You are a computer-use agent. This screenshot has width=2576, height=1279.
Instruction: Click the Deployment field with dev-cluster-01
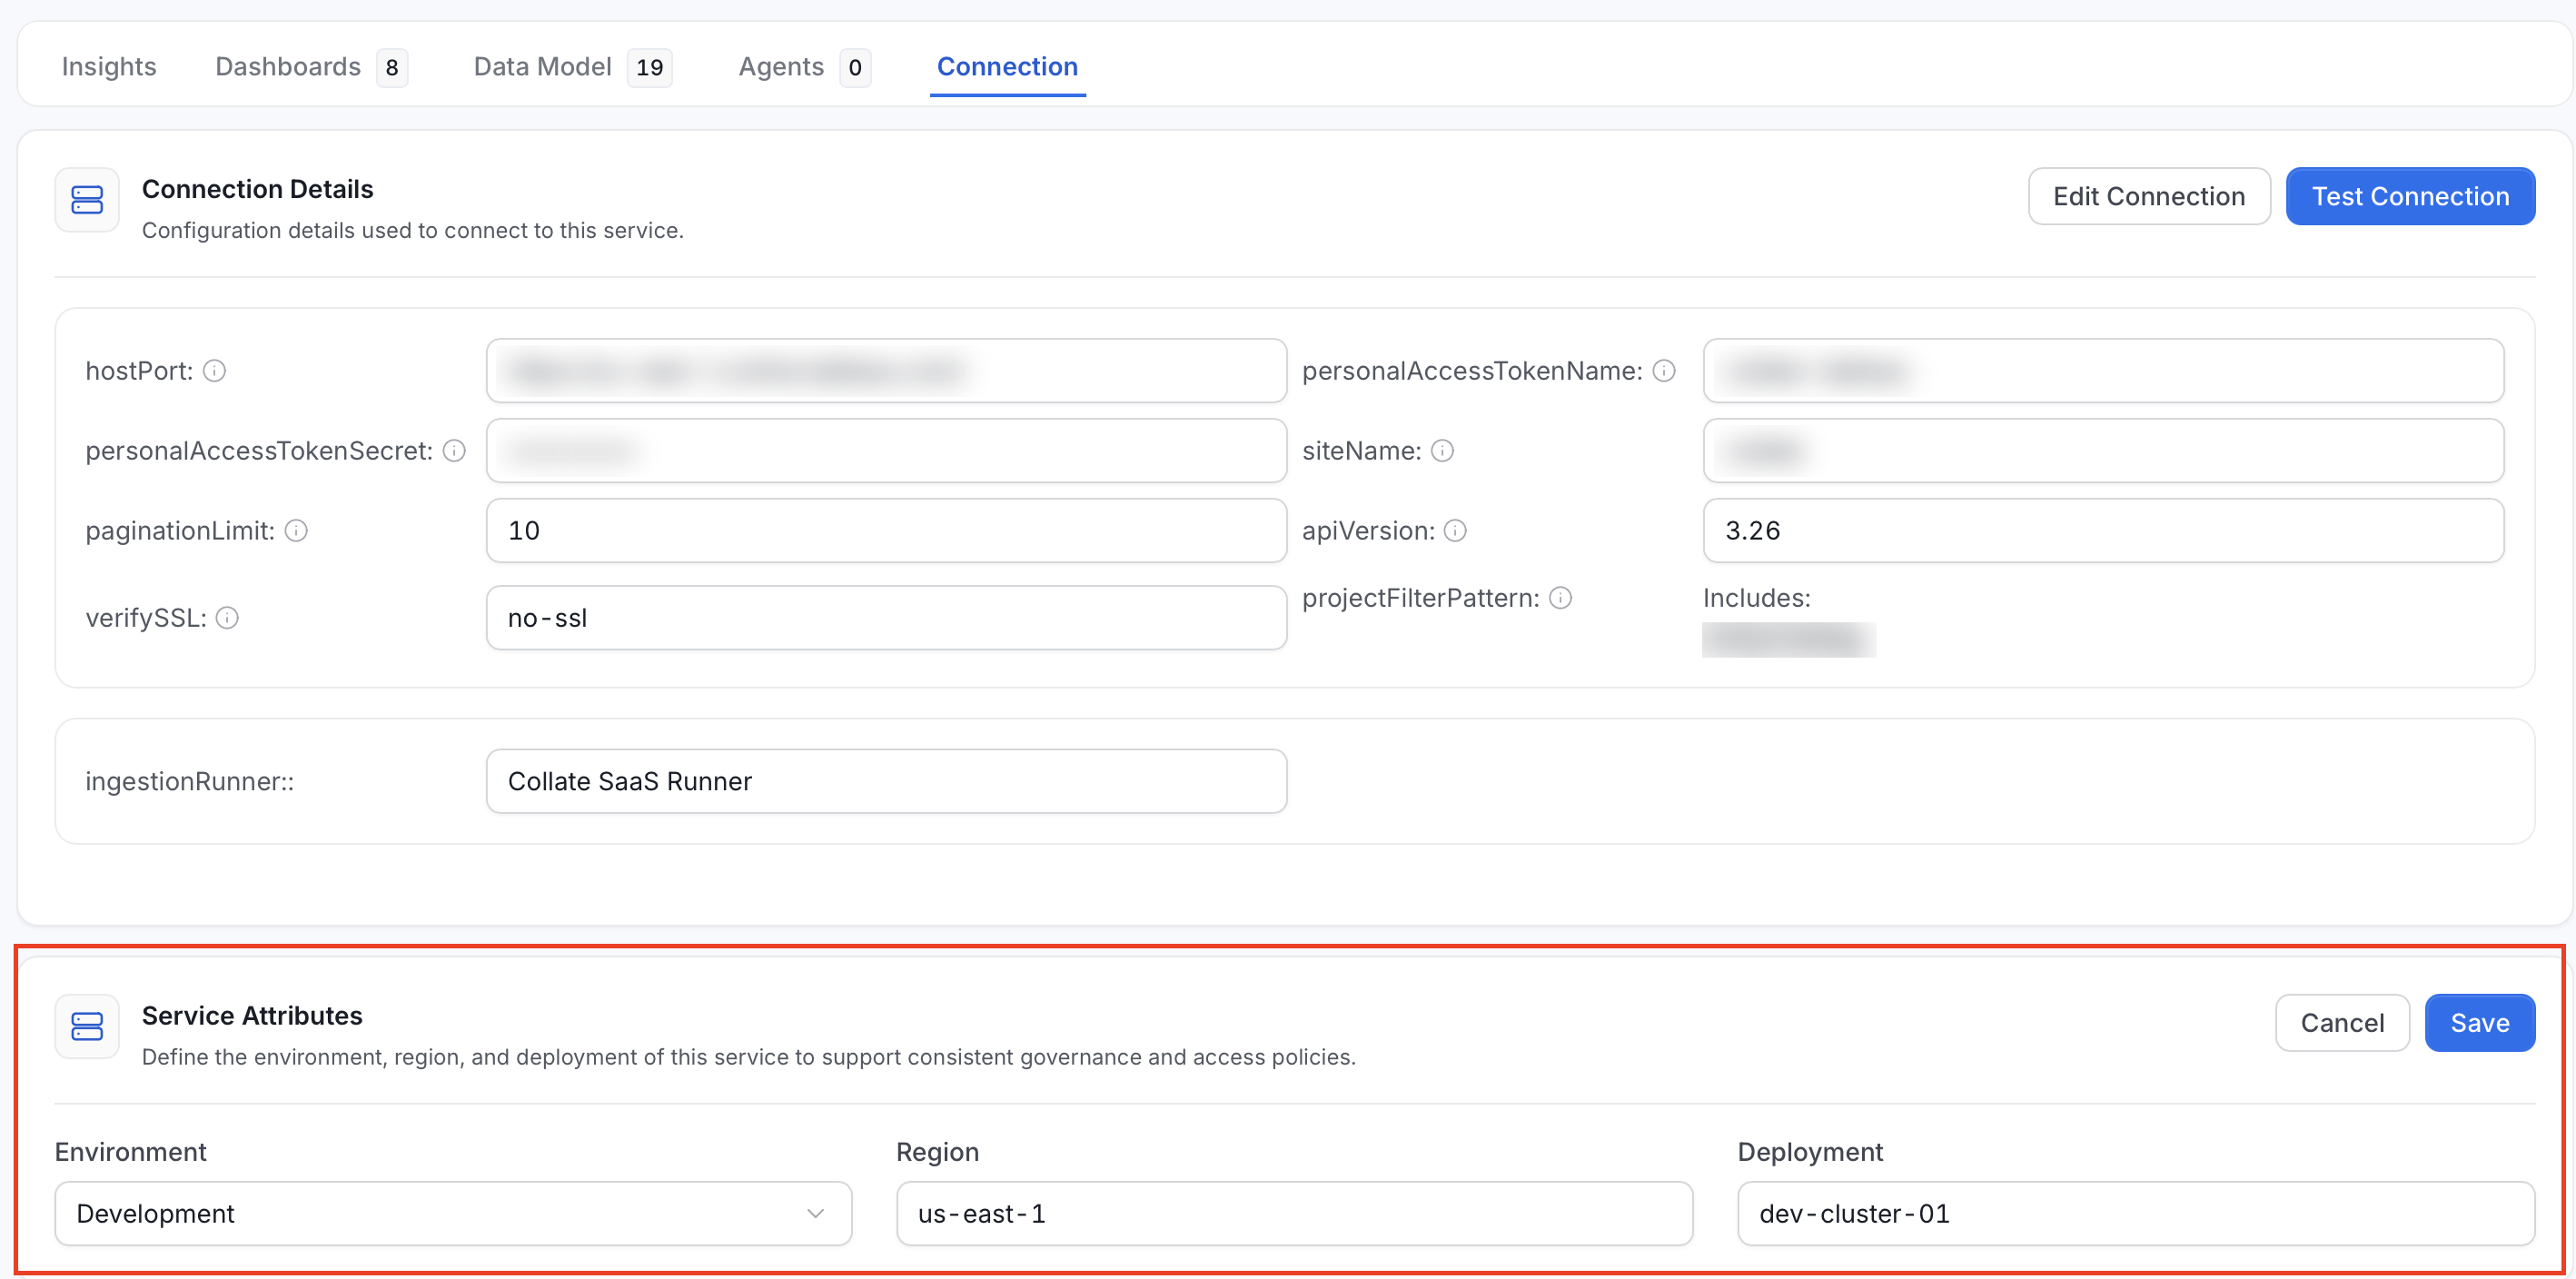click(x=2136, y=1213)
